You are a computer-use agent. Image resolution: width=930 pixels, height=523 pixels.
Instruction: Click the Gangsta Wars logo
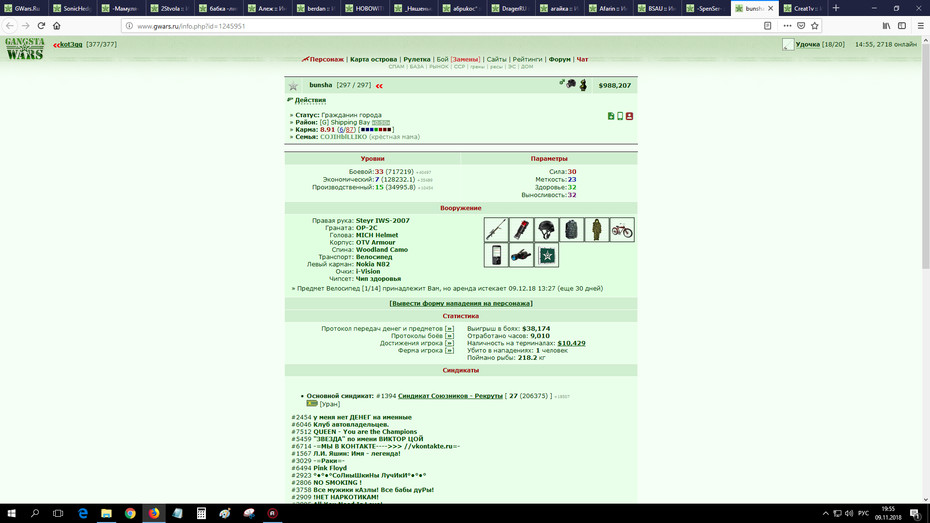click(25, 49)
